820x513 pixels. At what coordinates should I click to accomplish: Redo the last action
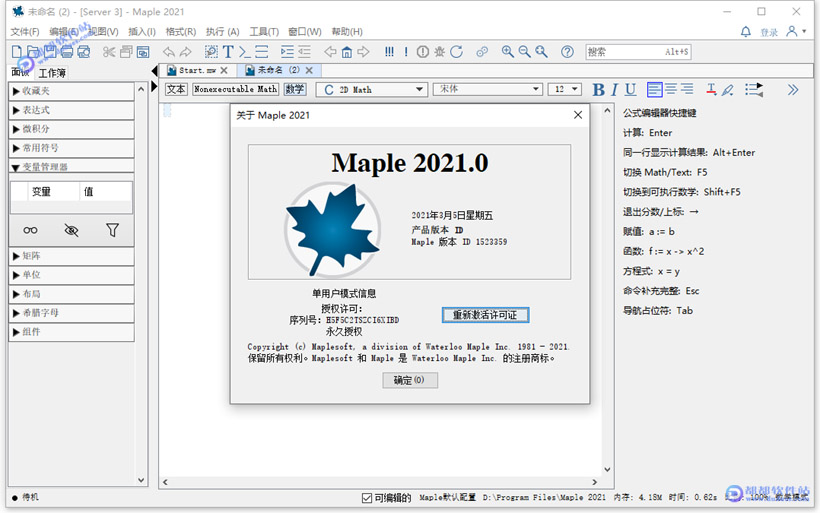186,52
